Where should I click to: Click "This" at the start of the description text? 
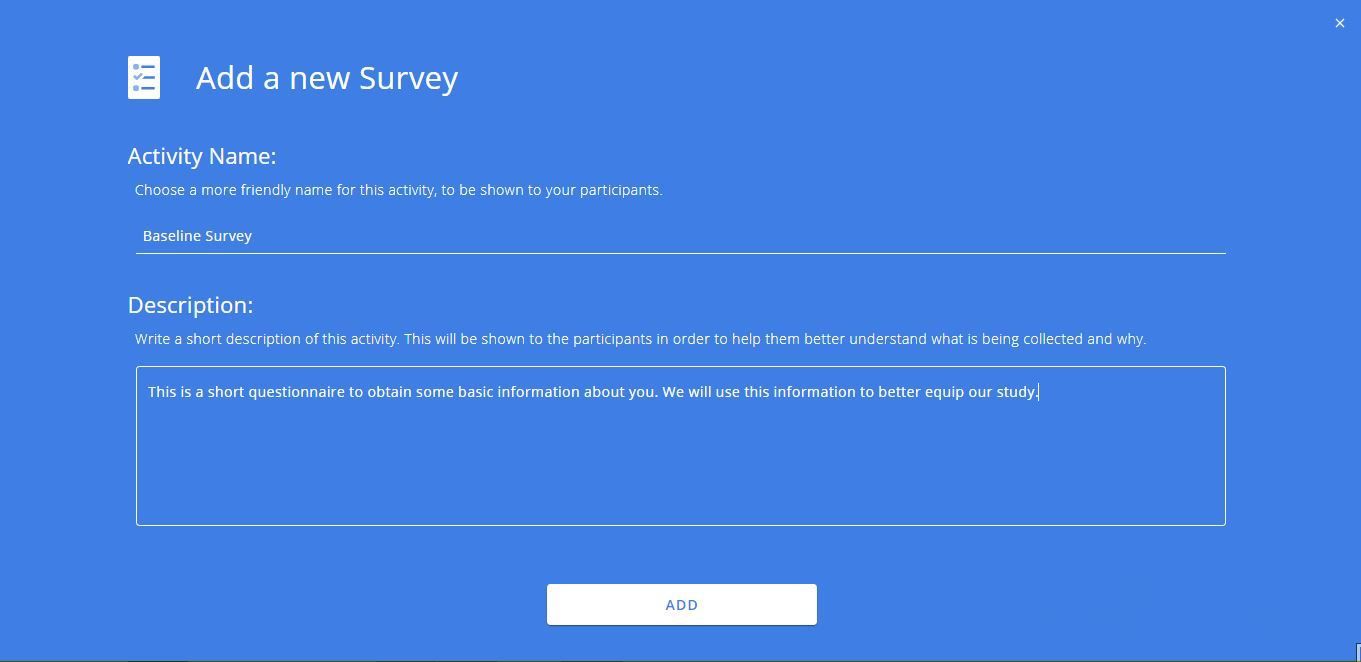tap(162, 392)
